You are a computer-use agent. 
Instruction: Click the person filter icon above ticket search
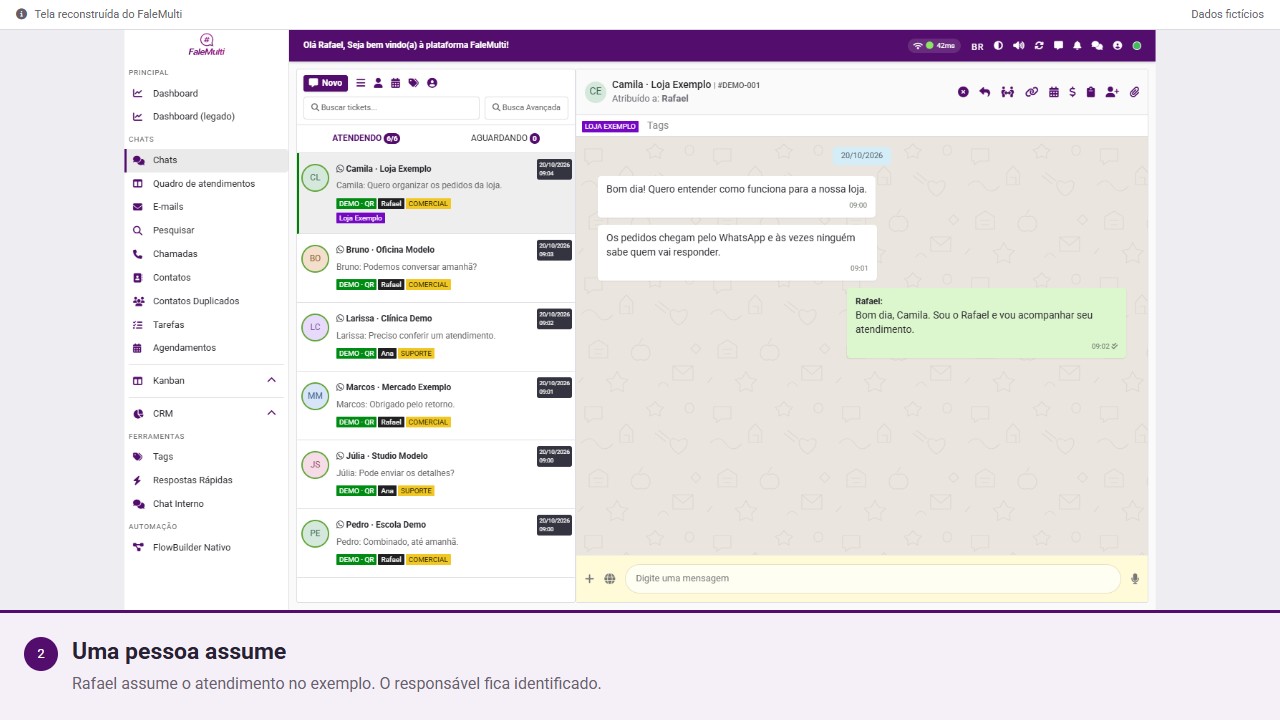tap(378, 83)
